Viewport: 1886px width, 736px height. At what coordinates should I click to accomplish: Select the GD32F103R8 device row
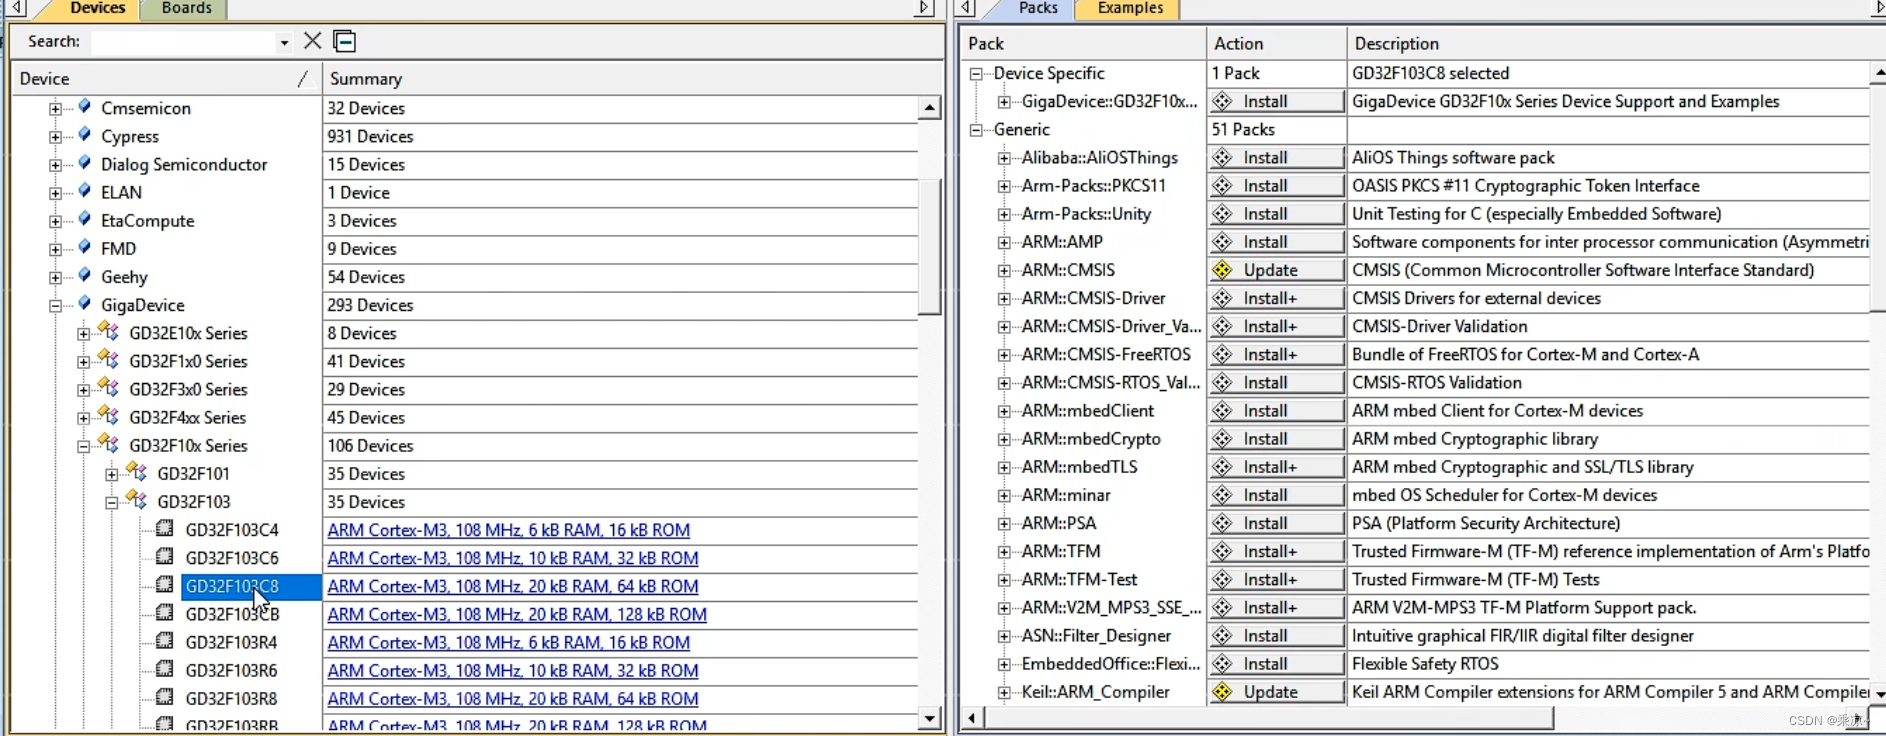point(231,699)
